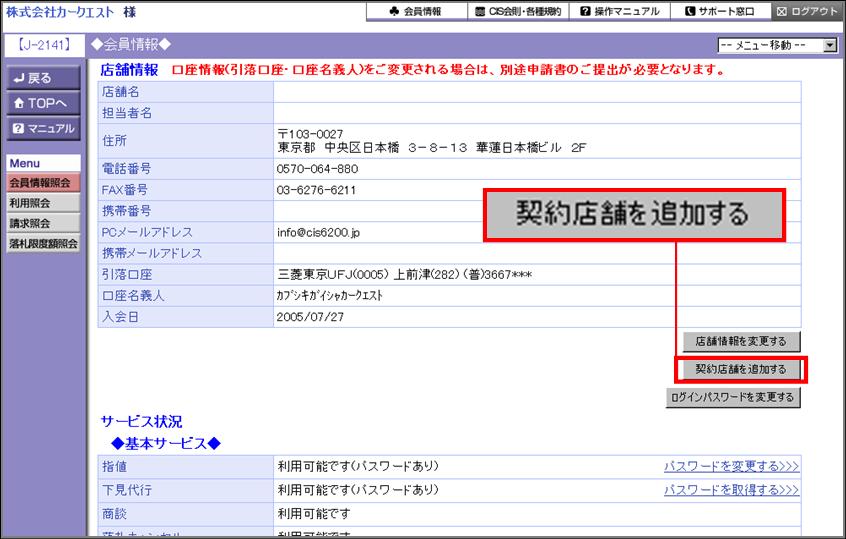Click 契約店舗を追加する button
Viewport: 846px width, 539px height.
click(741, 370)
